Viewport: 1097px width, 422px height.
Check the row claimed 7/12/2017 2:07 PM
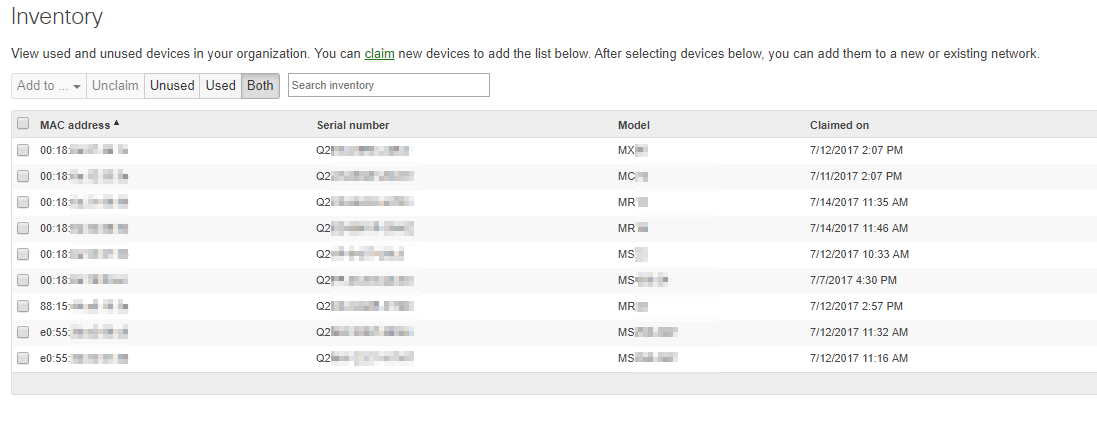[23, 150]
